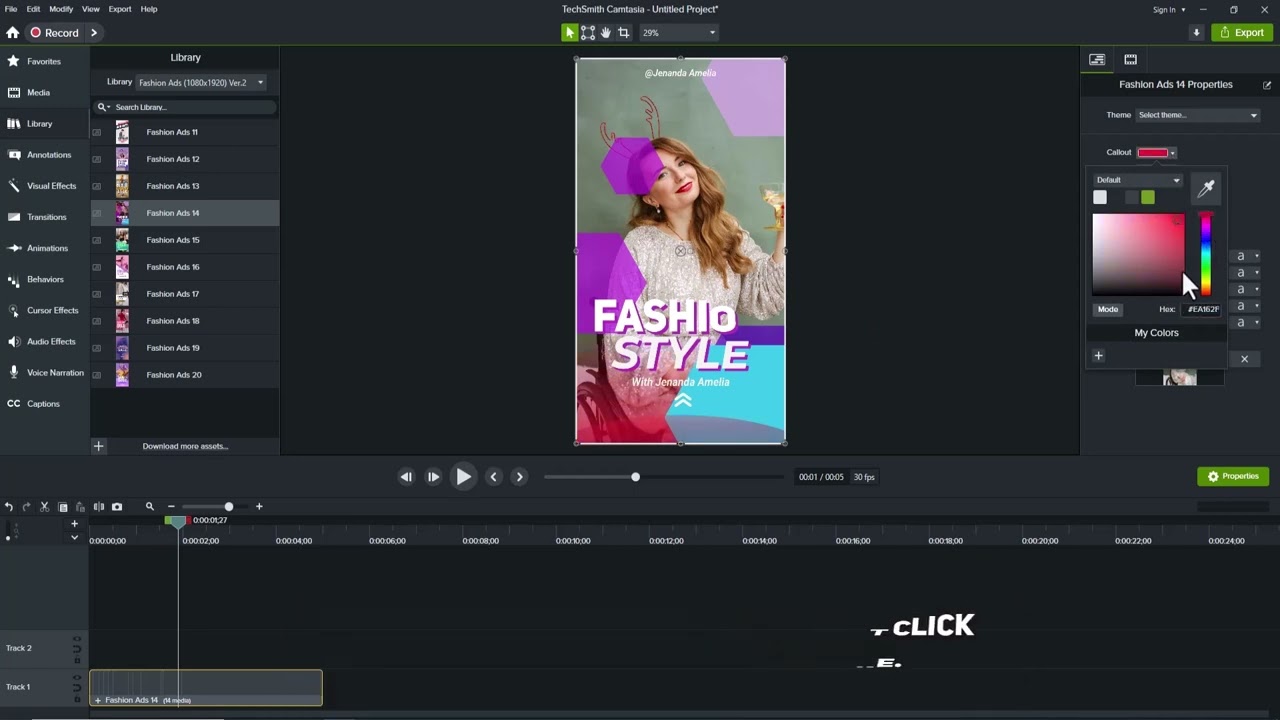Click the timeline zoom magnifier icon
Image resolution: width=1280 pixels, height=720 pixels.
(150, 507)
